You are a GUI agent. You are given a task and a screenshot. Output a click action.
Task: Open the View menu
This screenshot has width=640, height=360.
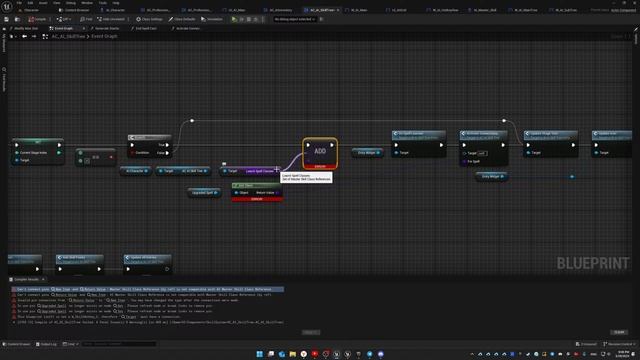point(57,3)
